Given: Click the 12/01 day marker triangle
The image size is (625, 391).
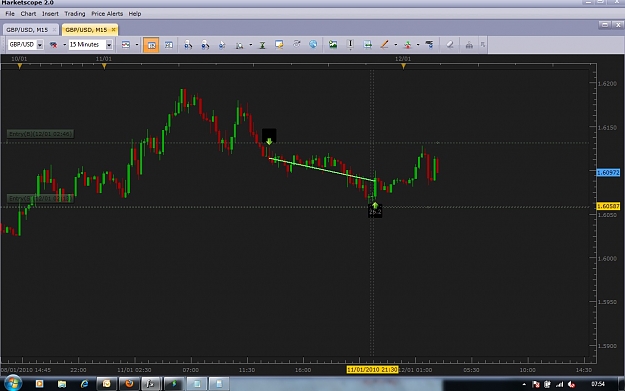Looking at the screenshot, I should coord(403,66).
